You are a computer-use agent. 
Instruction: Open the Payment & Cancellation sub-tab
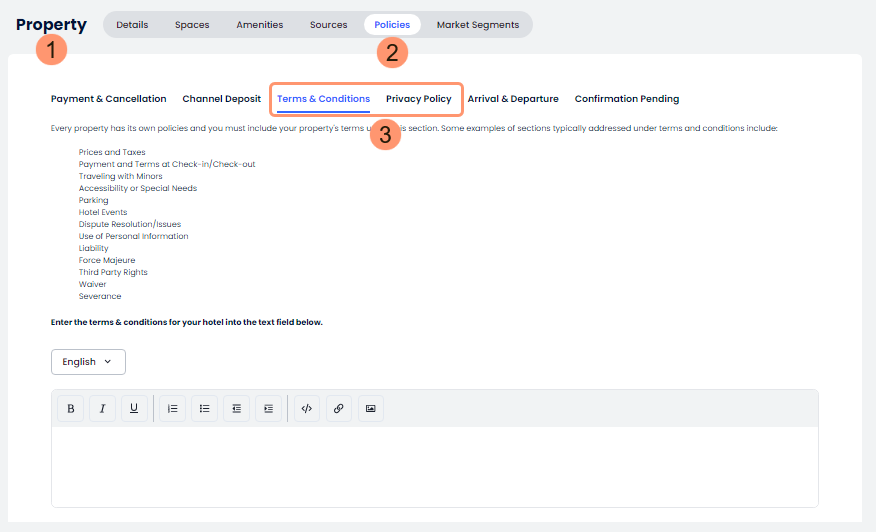coord(108,99)
